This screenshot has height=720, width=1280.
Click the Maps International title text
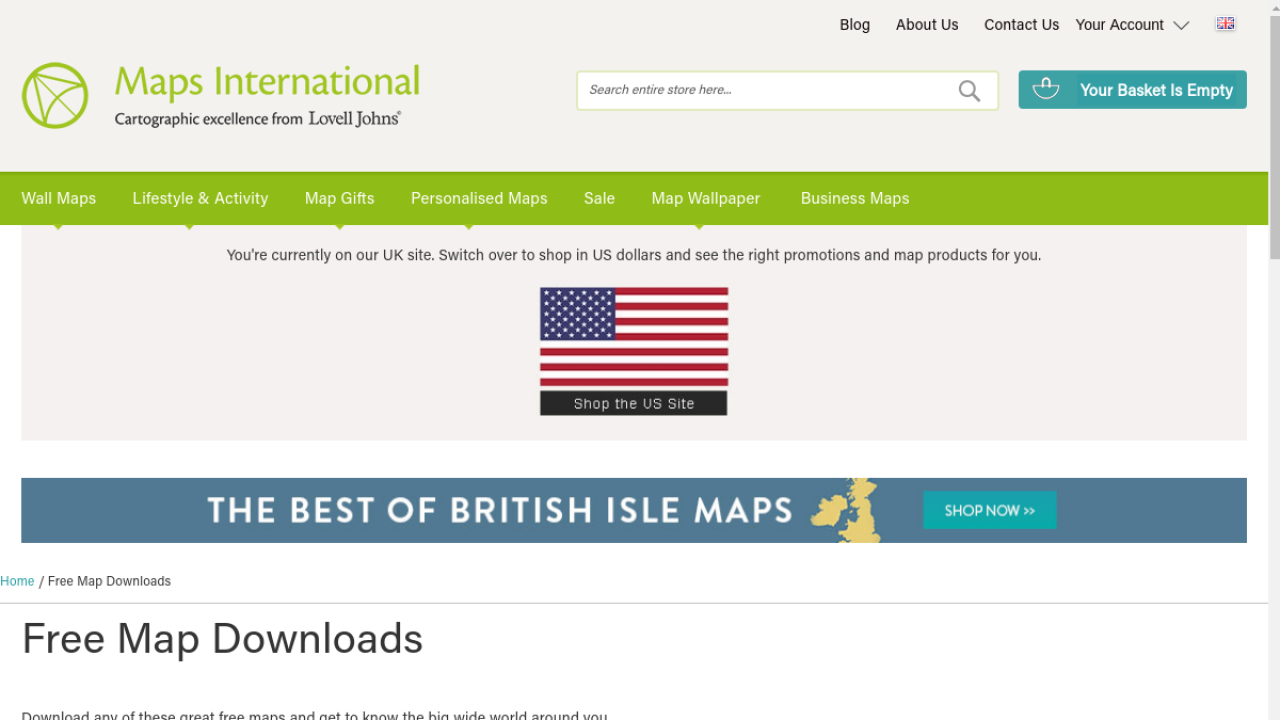[x=267, y=83]
